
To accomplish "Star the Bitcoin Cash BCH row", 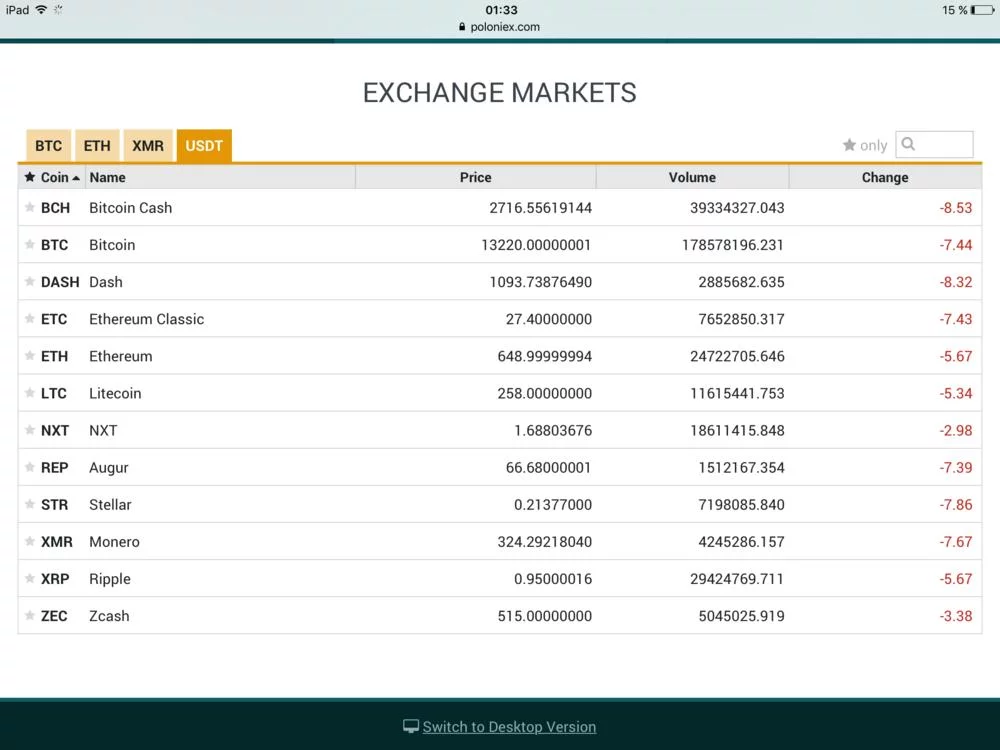I will [x=30, y=208].
